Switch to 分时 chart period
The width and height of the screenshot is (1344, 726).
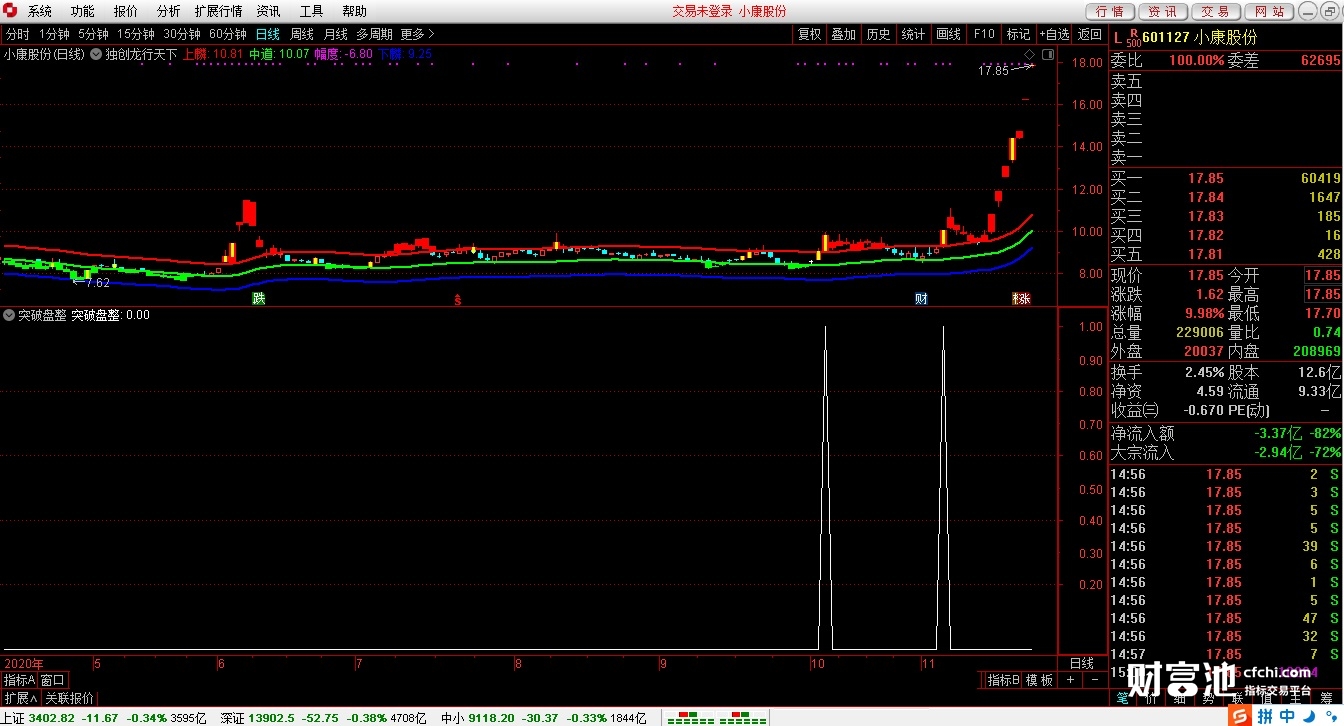[x=17, y=34]
